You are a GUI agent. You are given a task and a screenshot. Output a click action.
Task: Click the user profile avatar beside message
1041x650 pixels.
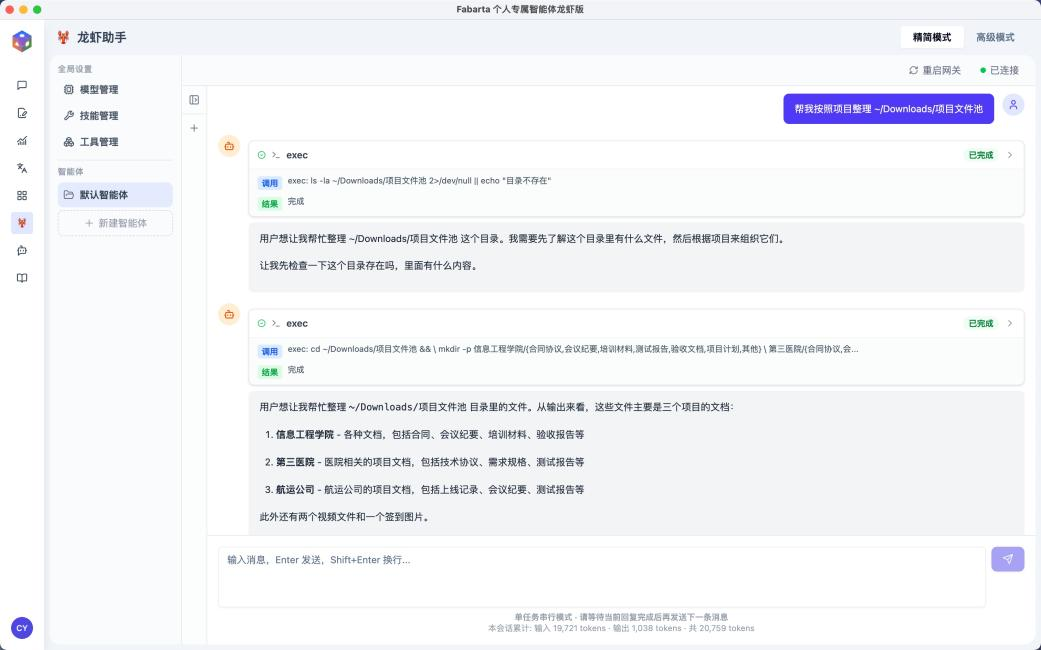click(x=1013, y=104)
